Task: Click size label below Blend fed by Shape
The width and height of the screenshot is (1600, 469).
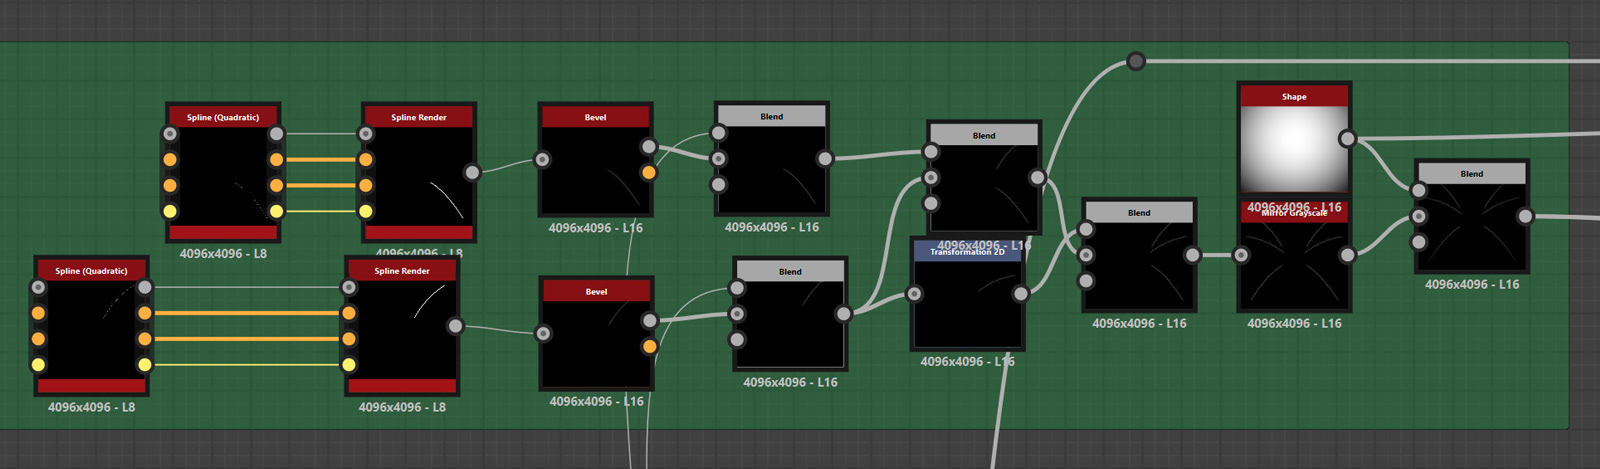Action: click(x=1472, y=284)
